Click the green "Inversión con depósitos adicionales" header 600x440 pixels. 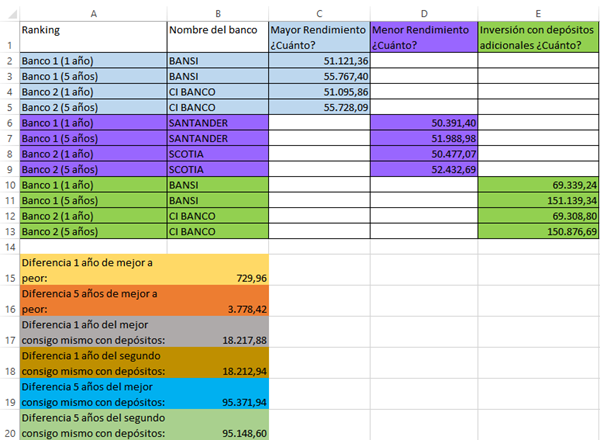coord(538,37)
